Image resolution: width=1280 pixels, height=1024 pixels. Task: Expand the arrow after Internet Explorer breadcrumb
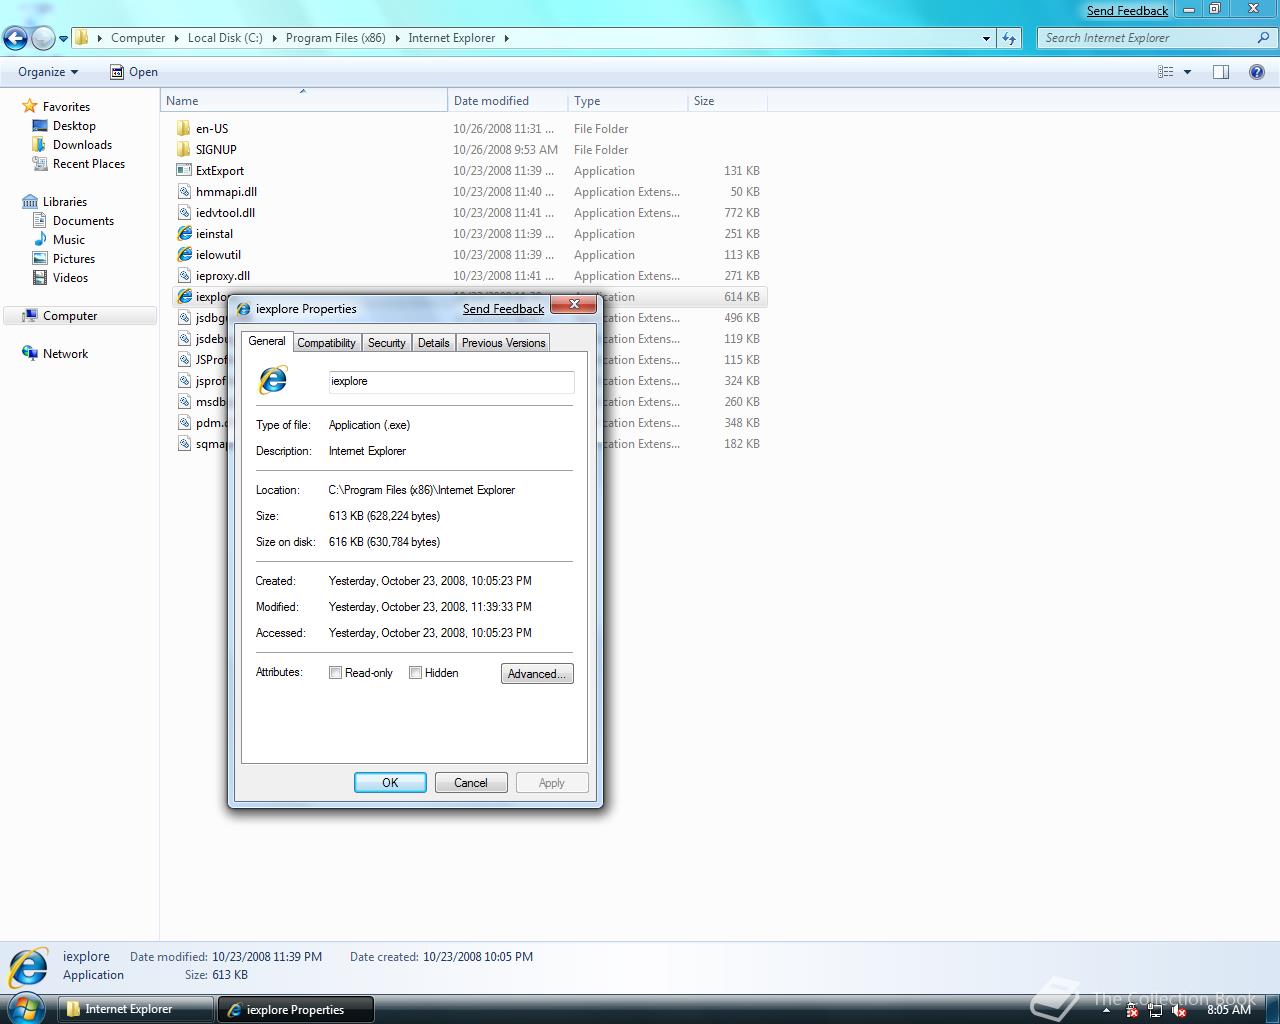click(506, 38)
